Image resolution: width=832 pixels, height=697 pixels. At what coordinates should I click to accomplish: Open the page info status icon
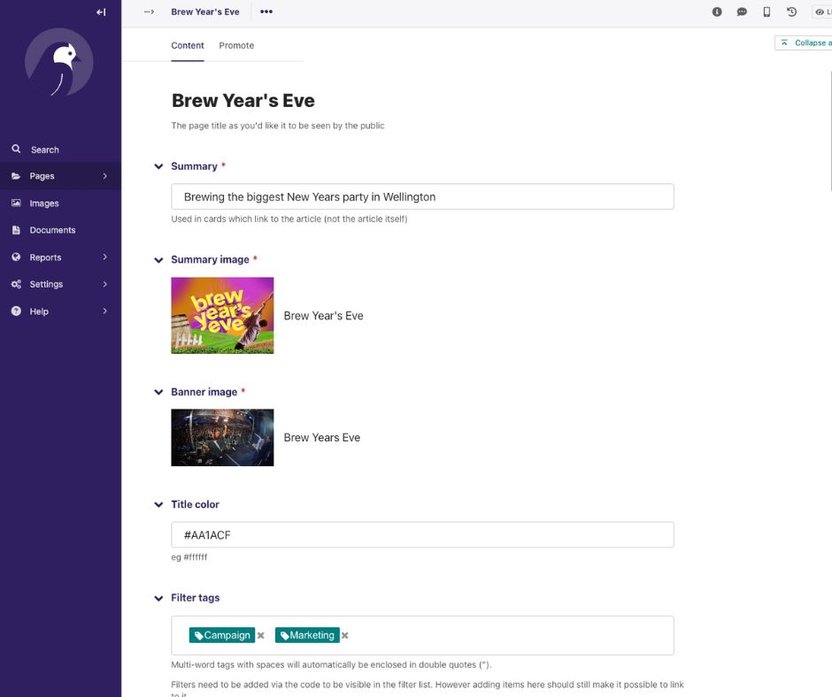(x=717, y=12)
